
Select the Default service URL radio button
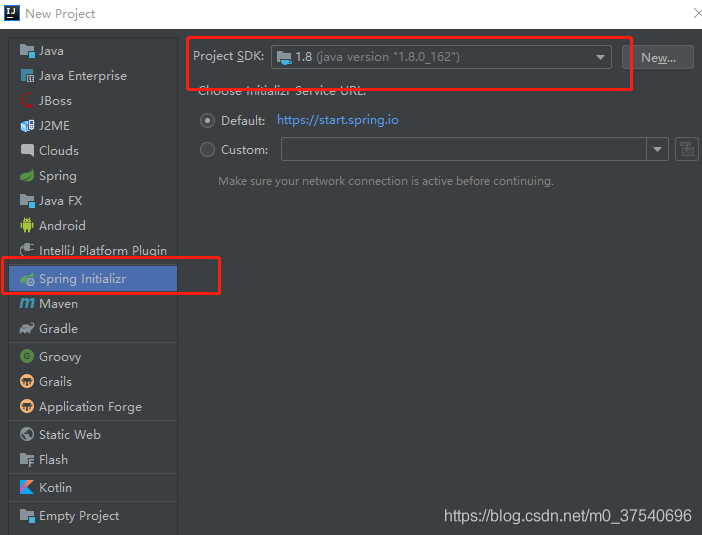tap(207, 120)
